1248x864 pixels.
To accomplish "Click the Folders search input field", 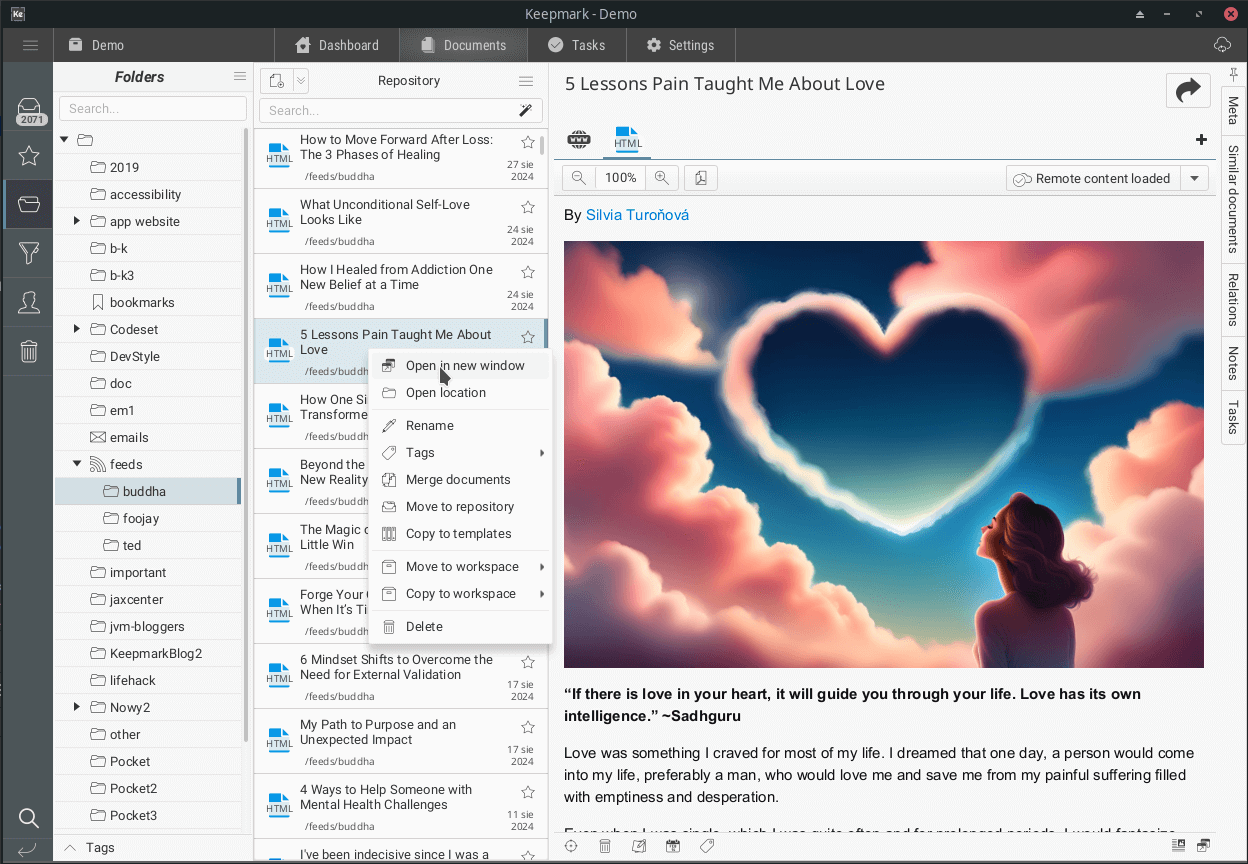I will point(152,108).
